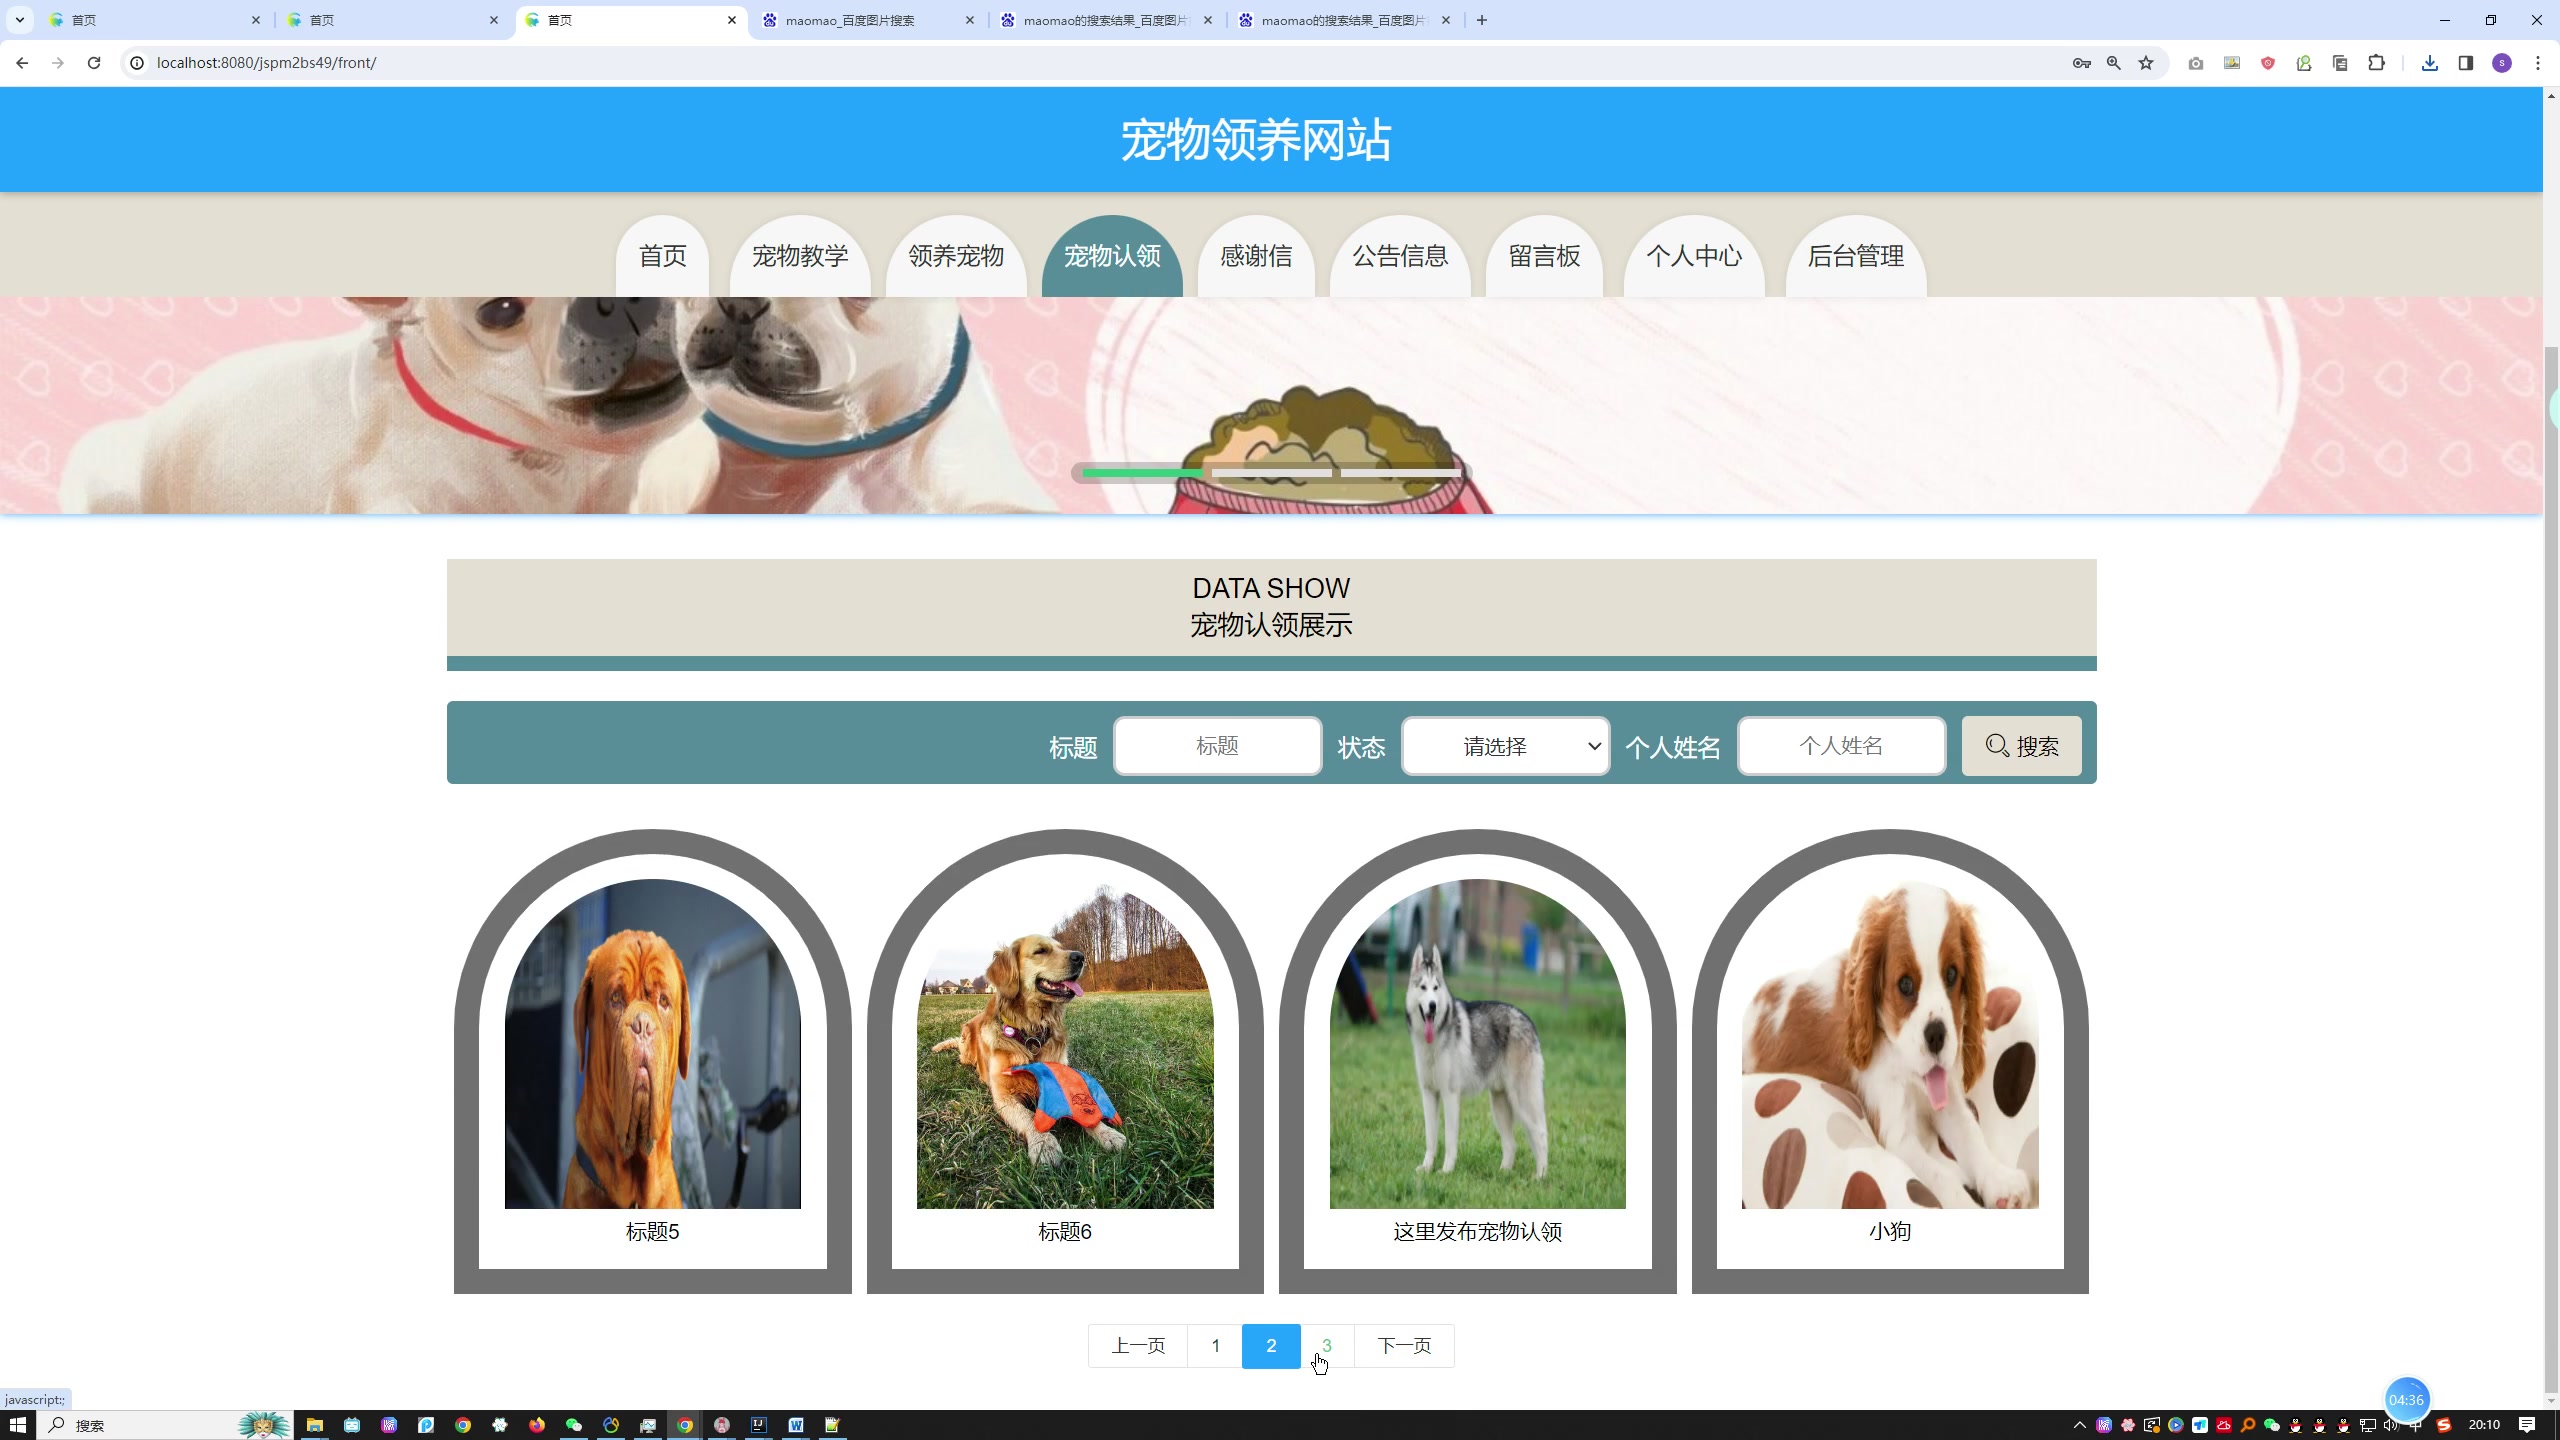This screenshot has height=1440, width=2560.
Task: Switch to the first 首页 tab
Action: click(155, 20)
